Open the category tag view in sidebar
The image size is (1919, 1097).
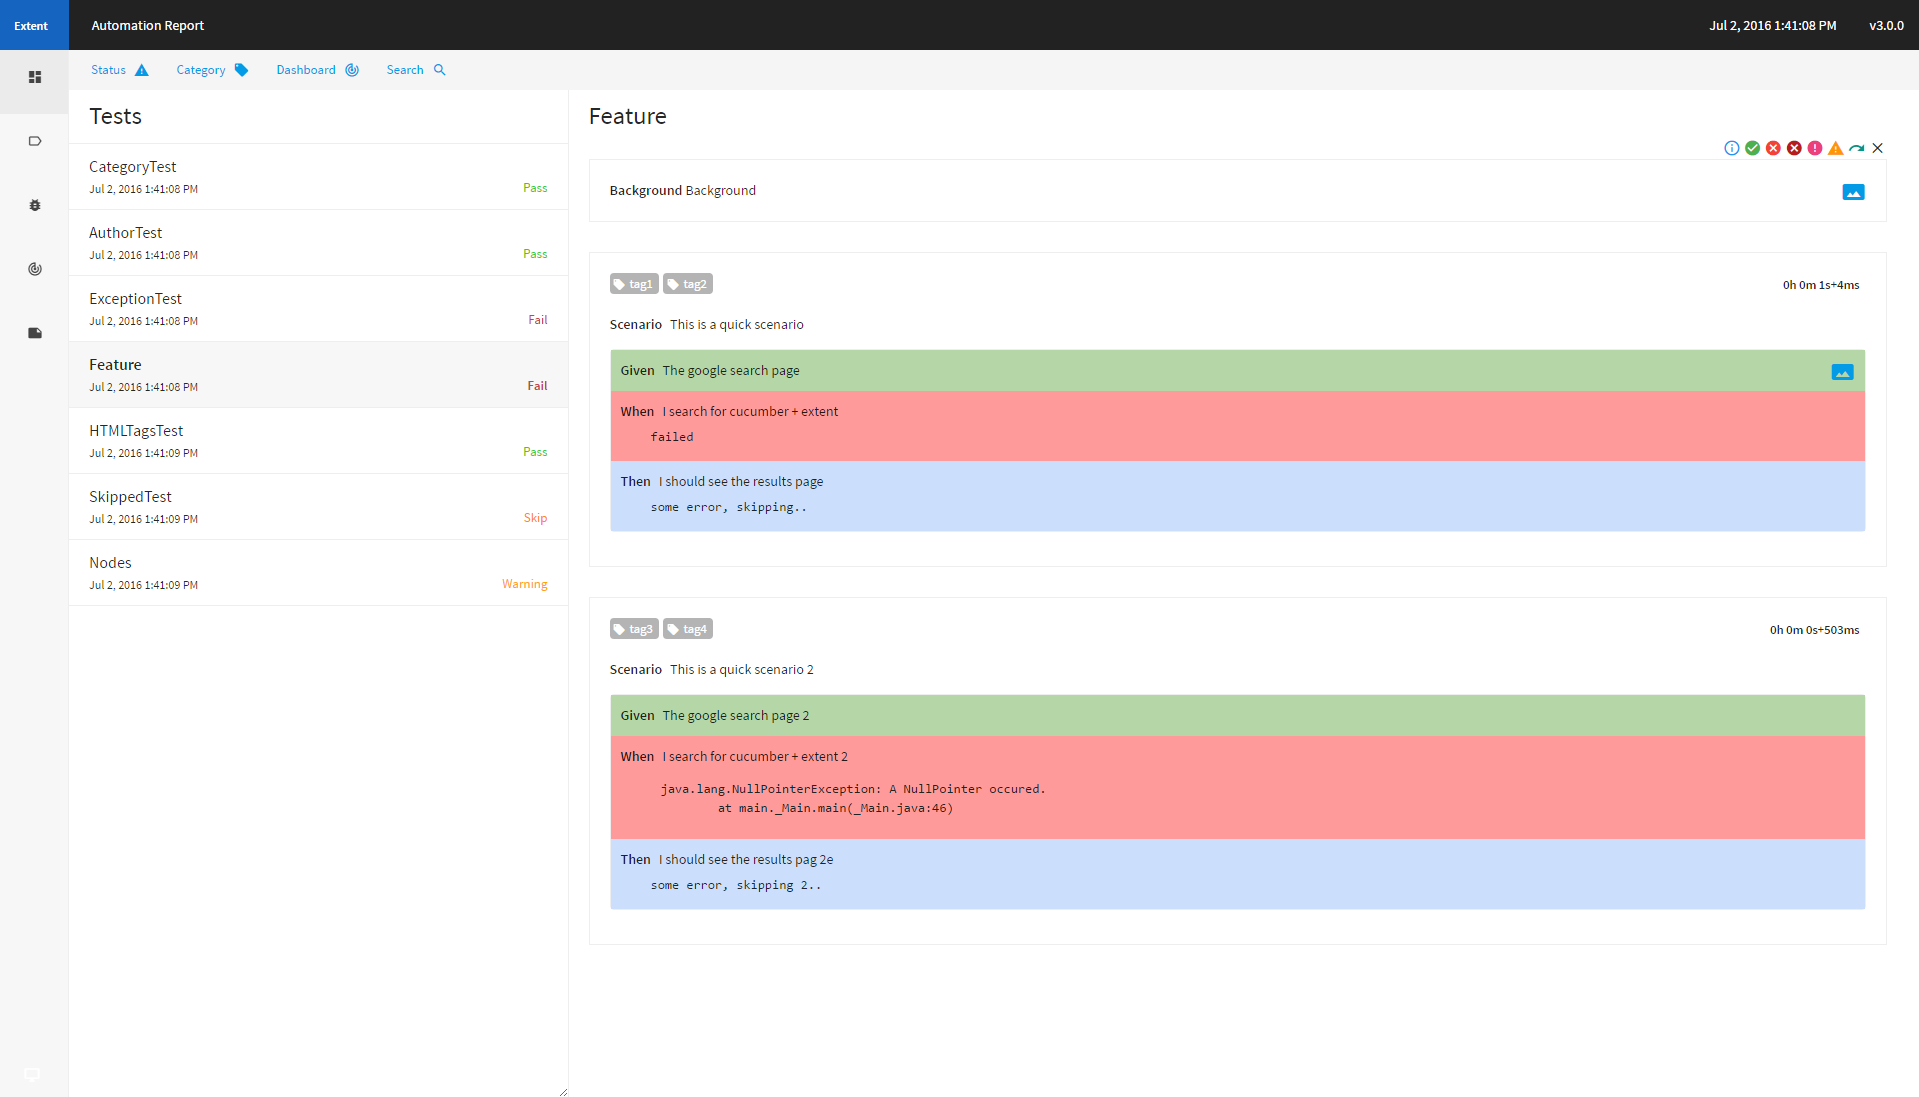pos(35,141)
